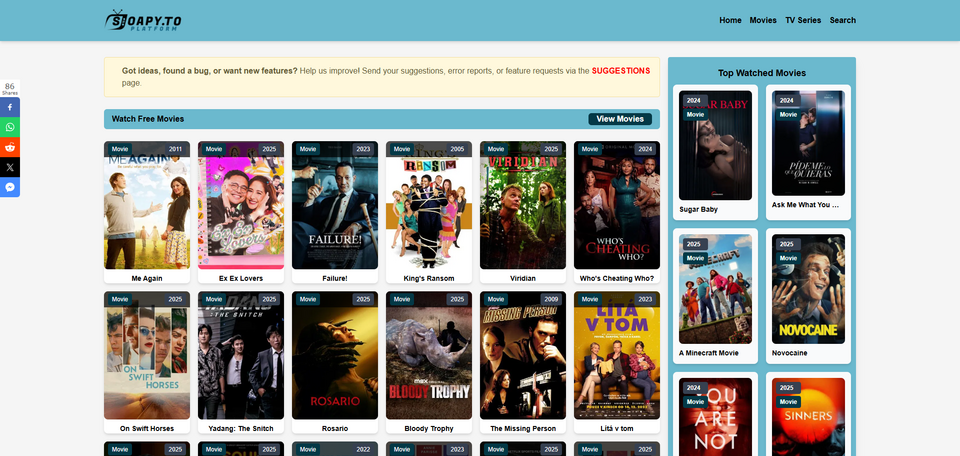The height and width of the screenshot is (456, 960).
Task: Open the Me Again movie poster
Action: tap(147, 205)
